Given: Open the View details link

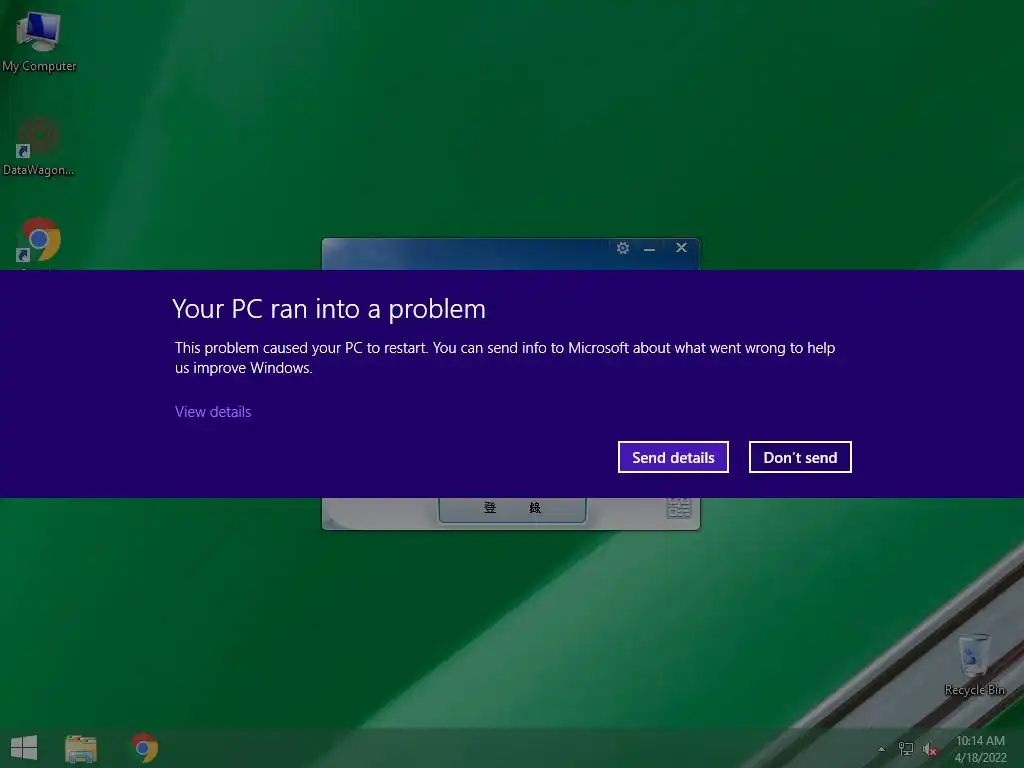Looking at the screenshot, I should coord(213,412).
